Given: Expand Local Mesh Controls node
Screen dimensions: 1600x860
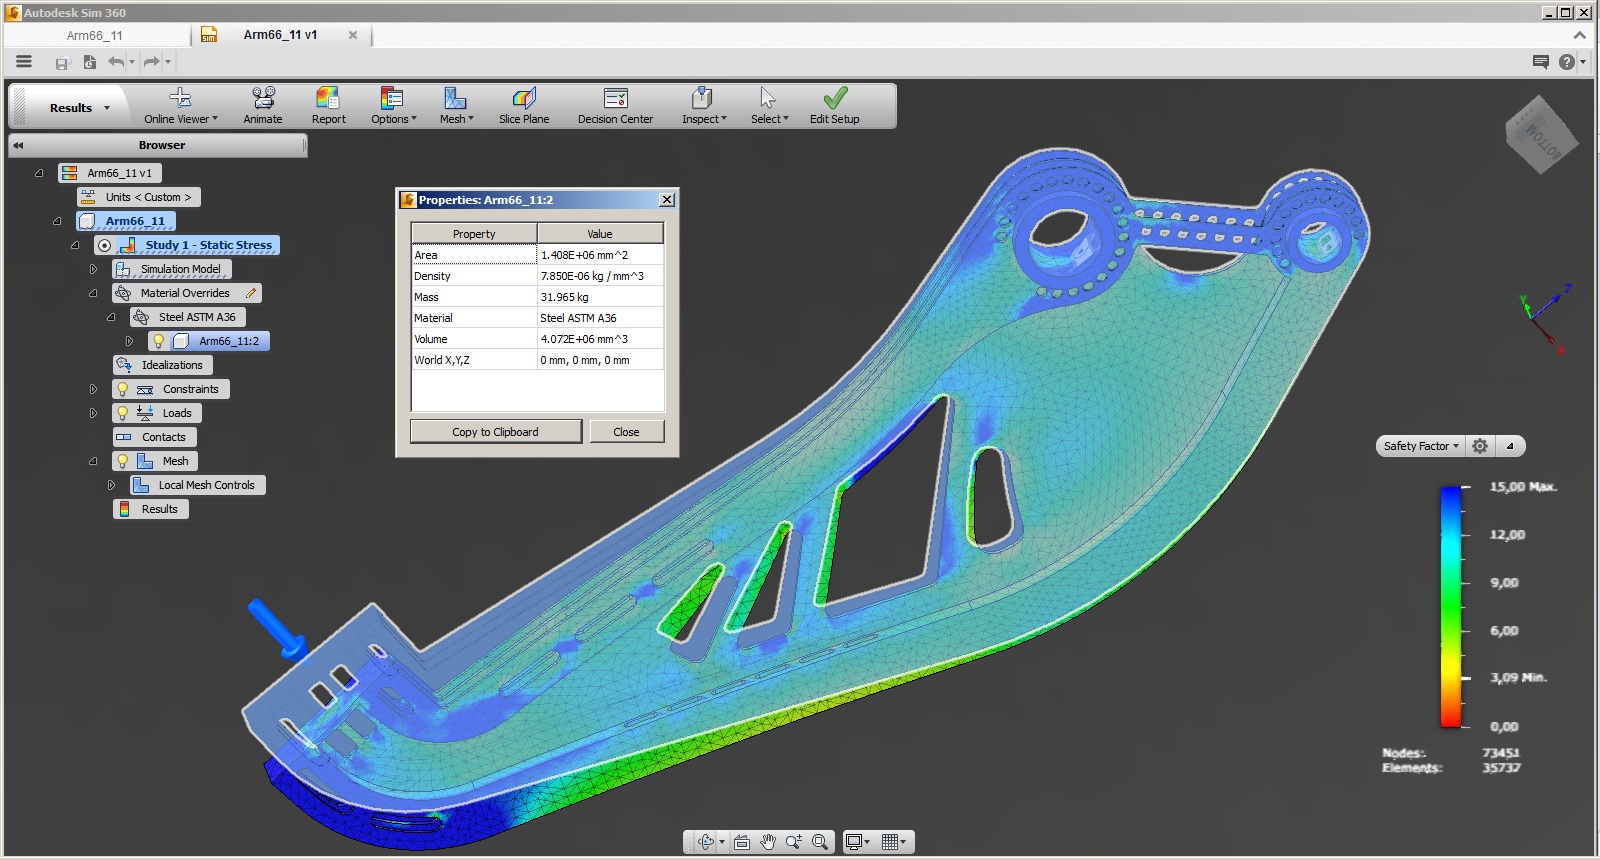Looking at the screenshot, I should click(111, 485).
